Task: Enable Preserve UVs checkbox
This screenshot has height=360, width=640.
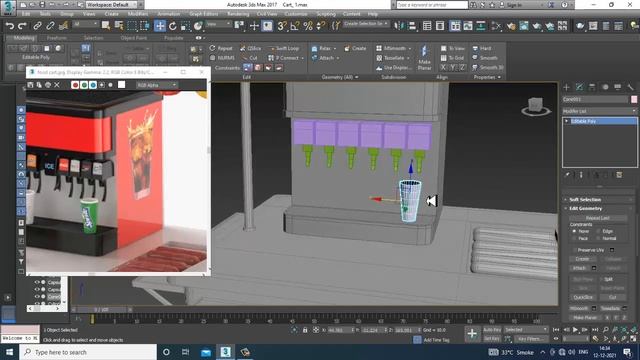Action: pyautogui.click(x=575, y=250)
